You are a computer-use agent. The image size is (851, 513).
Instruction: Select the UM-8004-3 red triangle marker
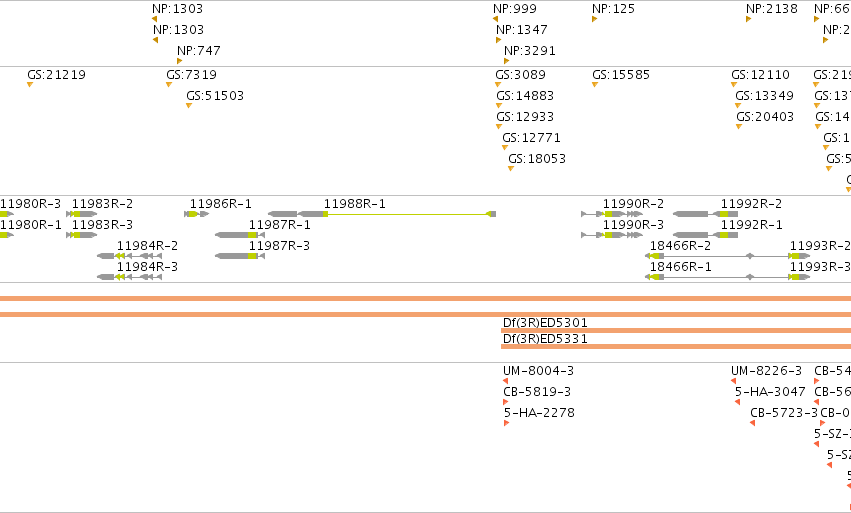pyautogui.click(x=506, y=381)
